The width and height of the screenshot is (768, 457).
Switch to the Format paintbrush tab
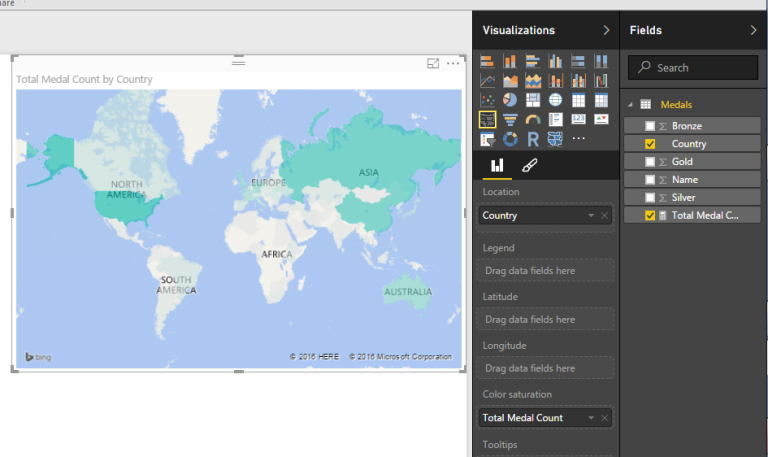(530, 166)
